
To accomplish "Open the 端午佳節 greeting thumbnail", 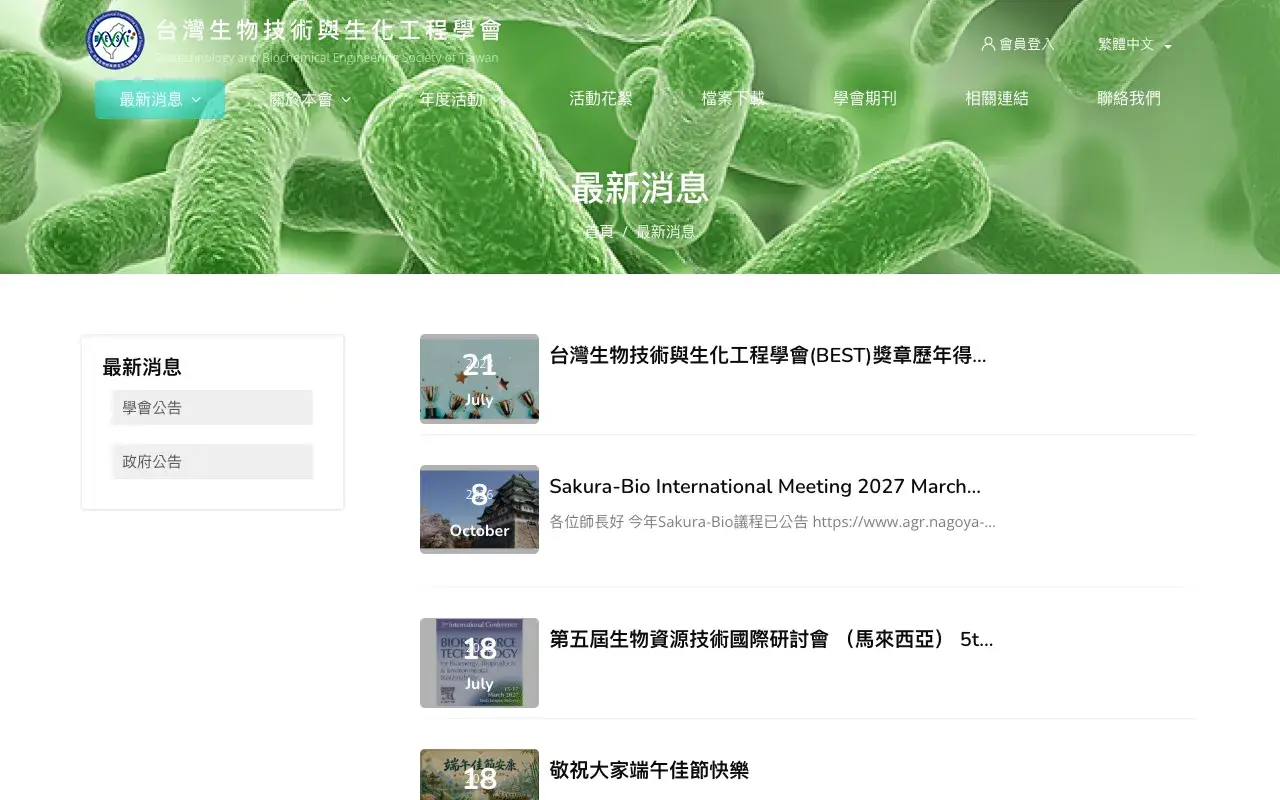I will click(x=479, y=775).
